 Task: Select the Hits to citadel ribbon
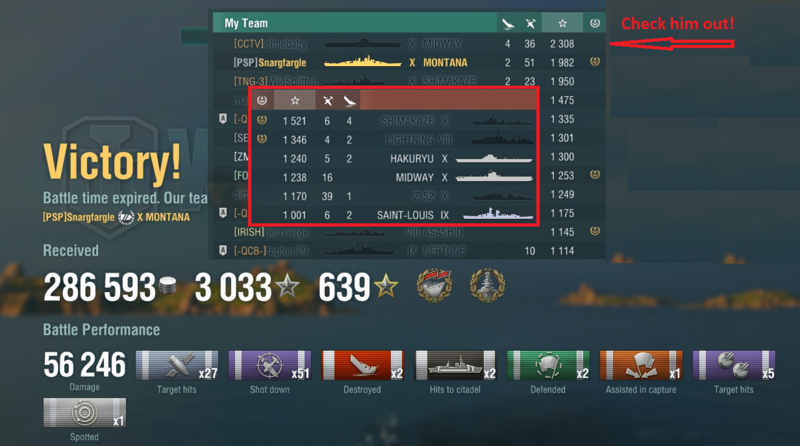click(455, 365)
